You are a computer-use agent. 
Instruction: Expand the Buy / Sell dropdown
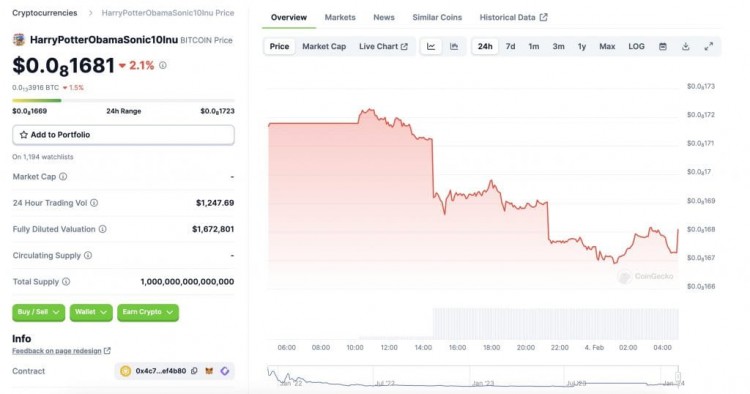[39, 312]
